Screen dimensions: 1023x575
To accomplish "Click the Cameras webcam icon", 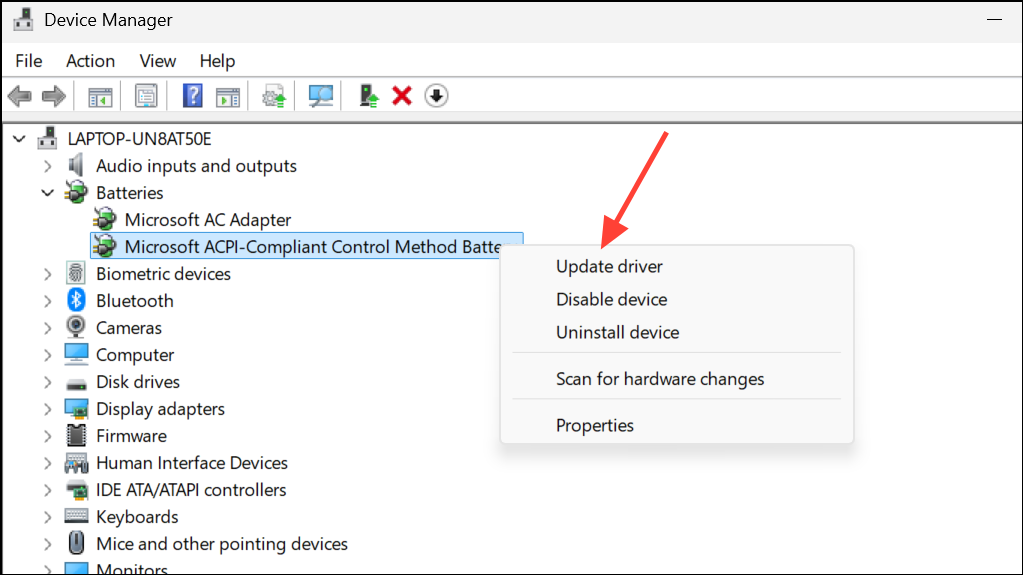I will (x=76, y=327).
